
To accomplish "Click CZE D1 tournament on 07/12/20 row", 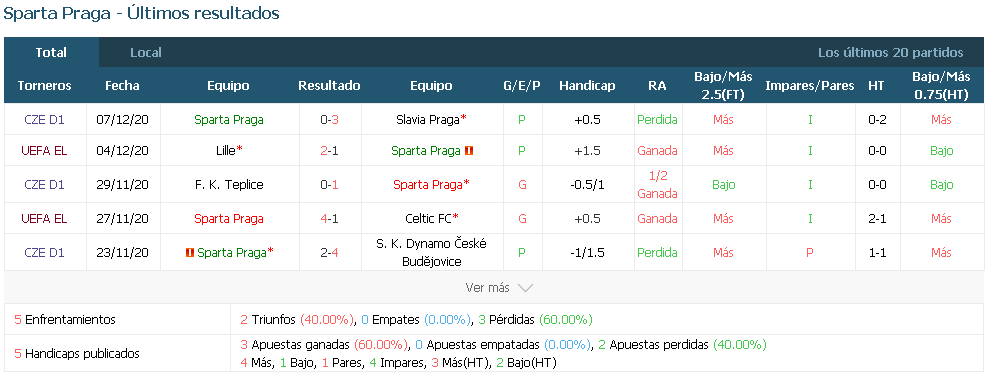I will pyautogui.click(x=44, y=119).
